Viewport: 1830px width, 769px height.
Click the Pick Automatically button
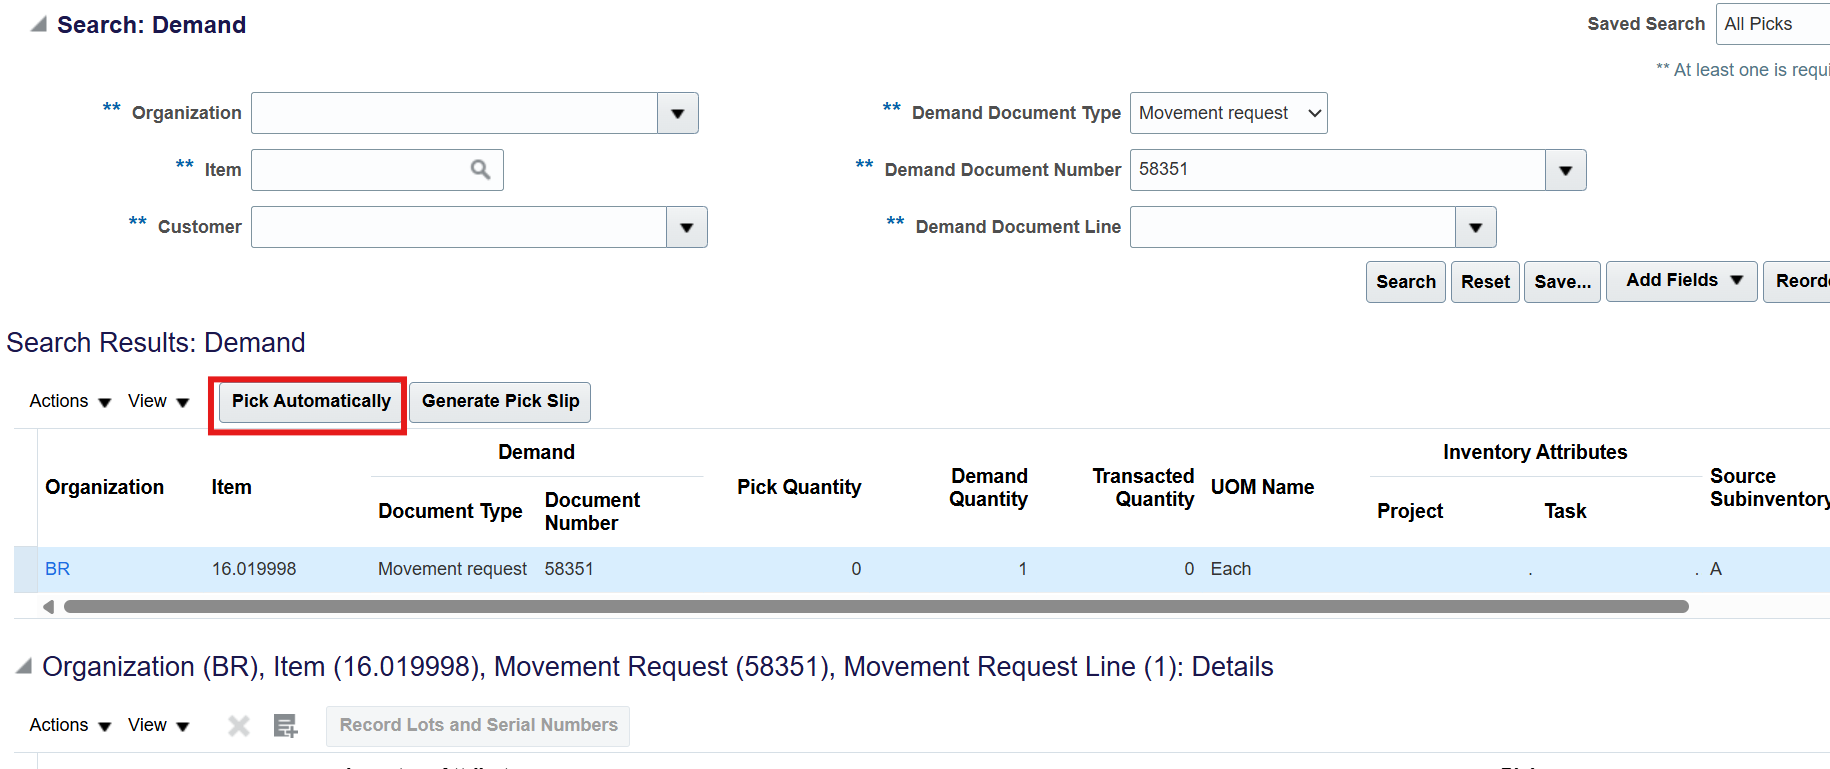tap(311, 402)
